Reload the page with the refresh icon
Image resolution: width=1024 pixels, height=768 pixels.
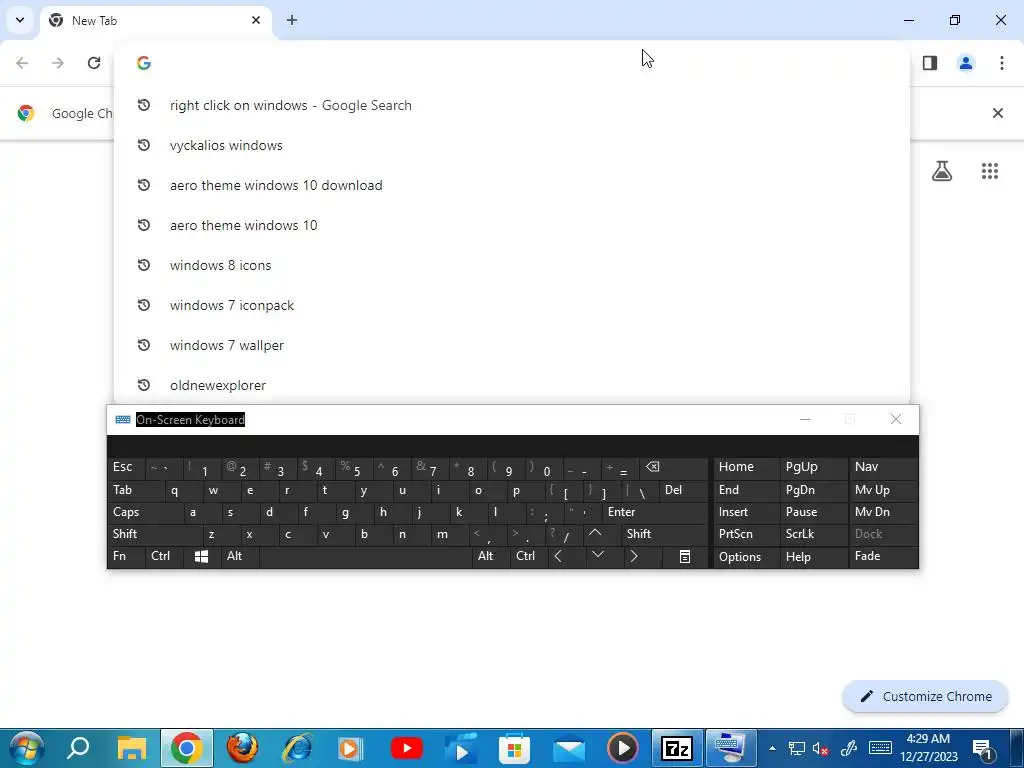94,63
